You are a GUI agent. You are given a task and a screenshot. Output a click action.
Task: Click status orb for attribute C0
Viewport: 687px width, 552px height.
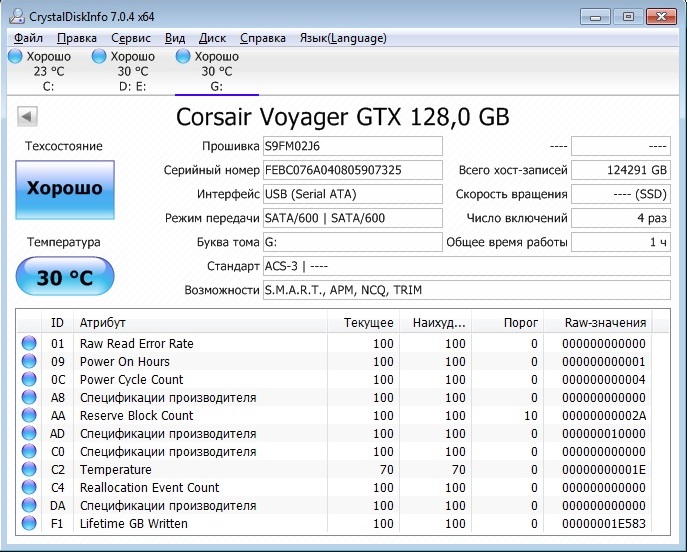(x=29, y=451)
